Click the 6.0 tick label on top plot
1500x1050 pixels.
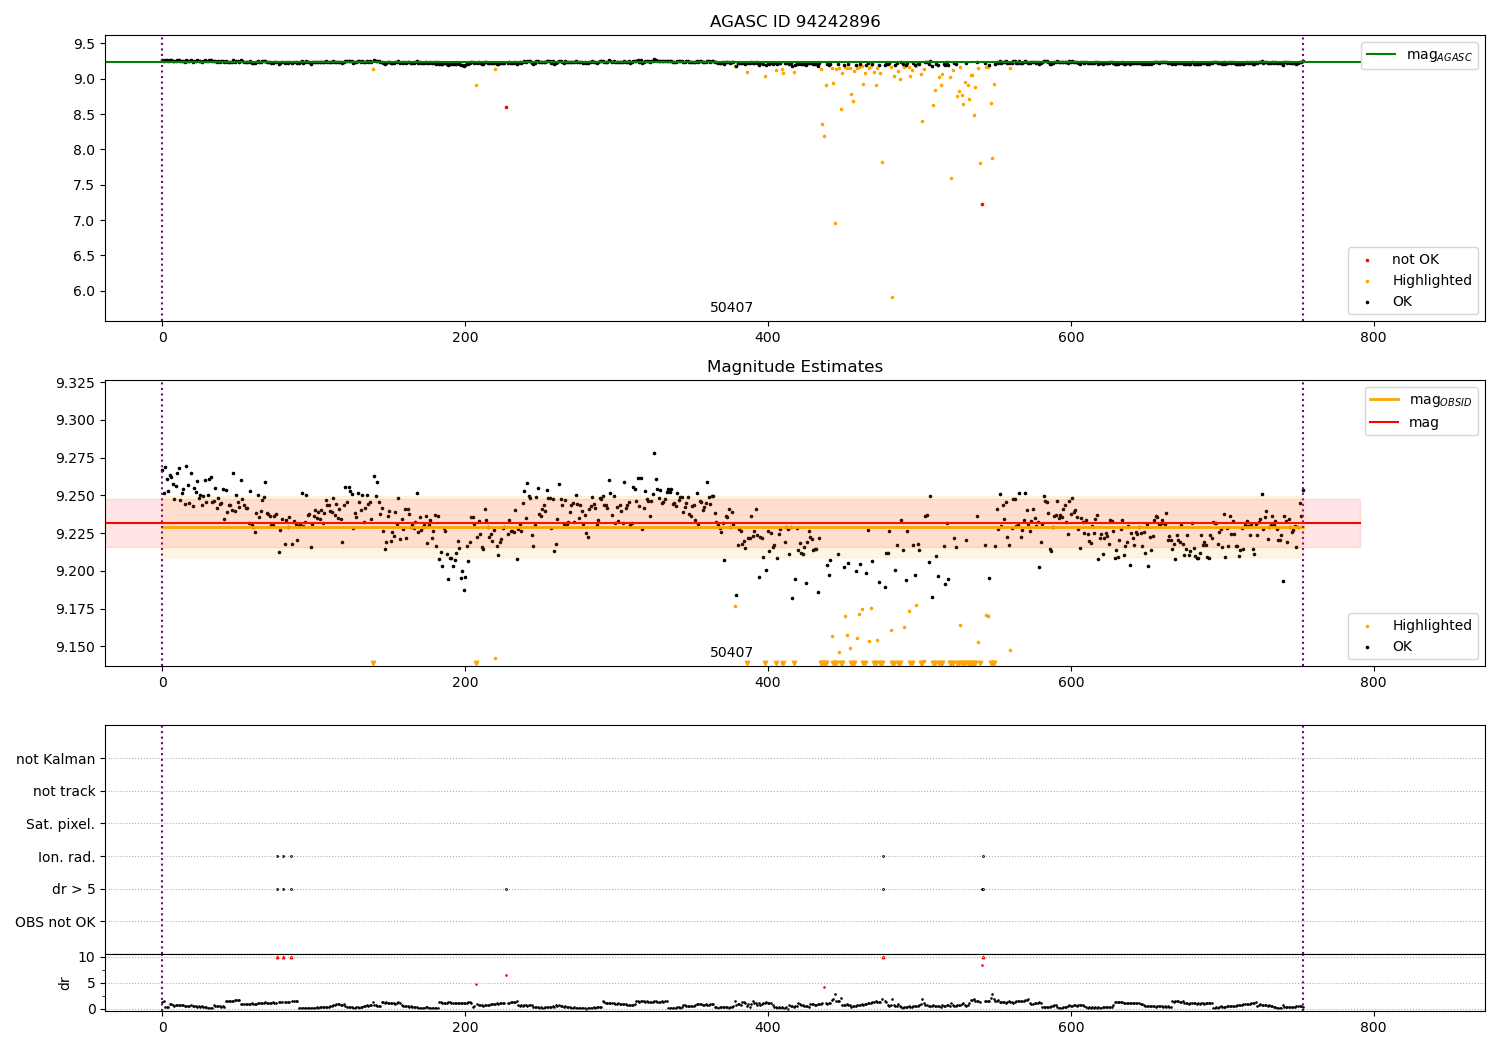(85, 292)
